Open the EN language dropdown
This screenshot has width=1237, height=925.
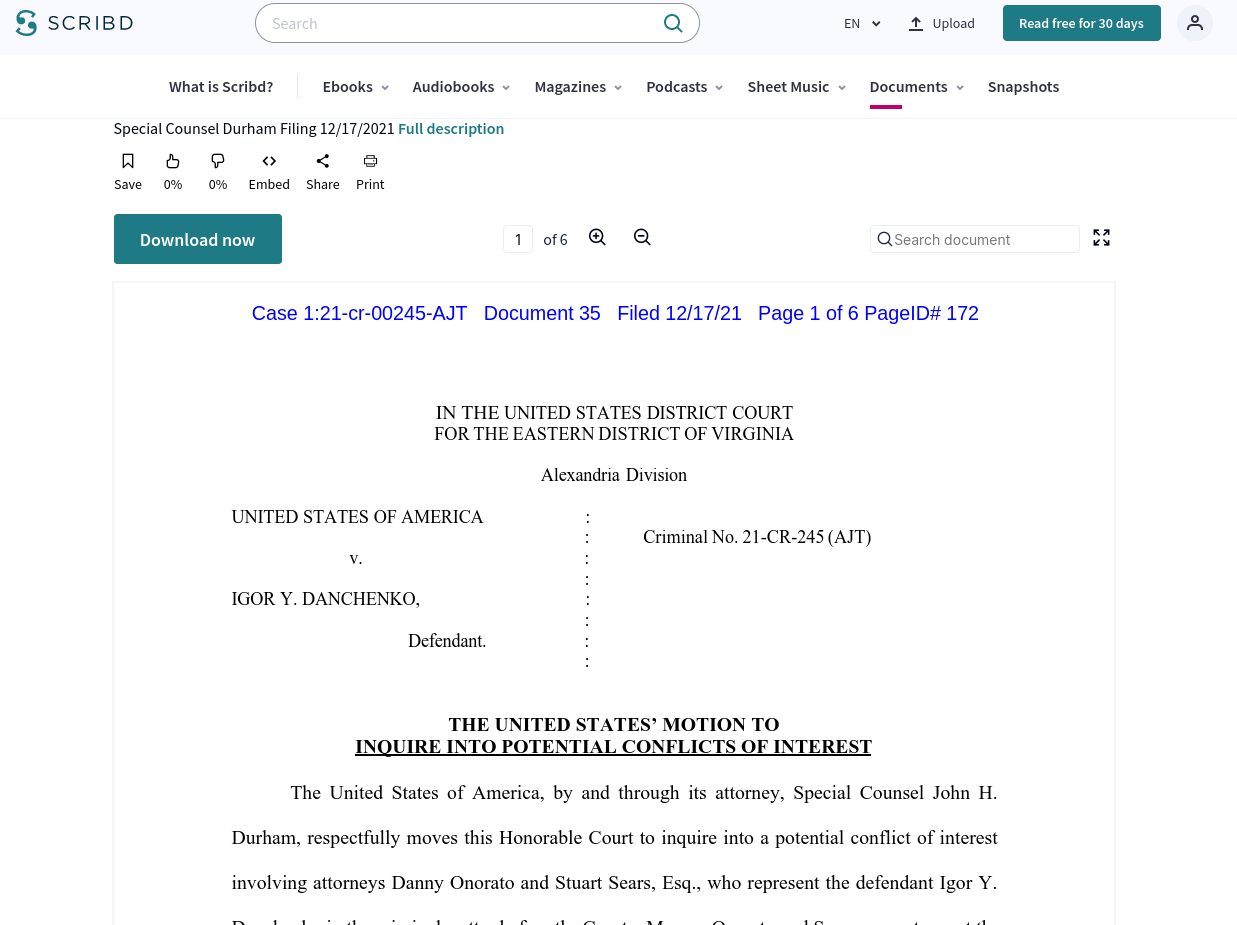point(862,23)
